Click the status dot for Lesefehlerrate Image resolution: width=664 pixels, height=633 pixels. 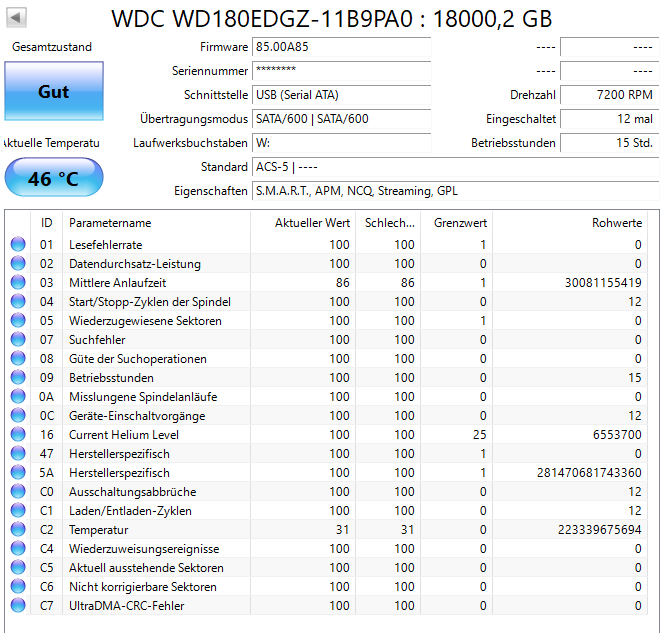tap(18, 244)
